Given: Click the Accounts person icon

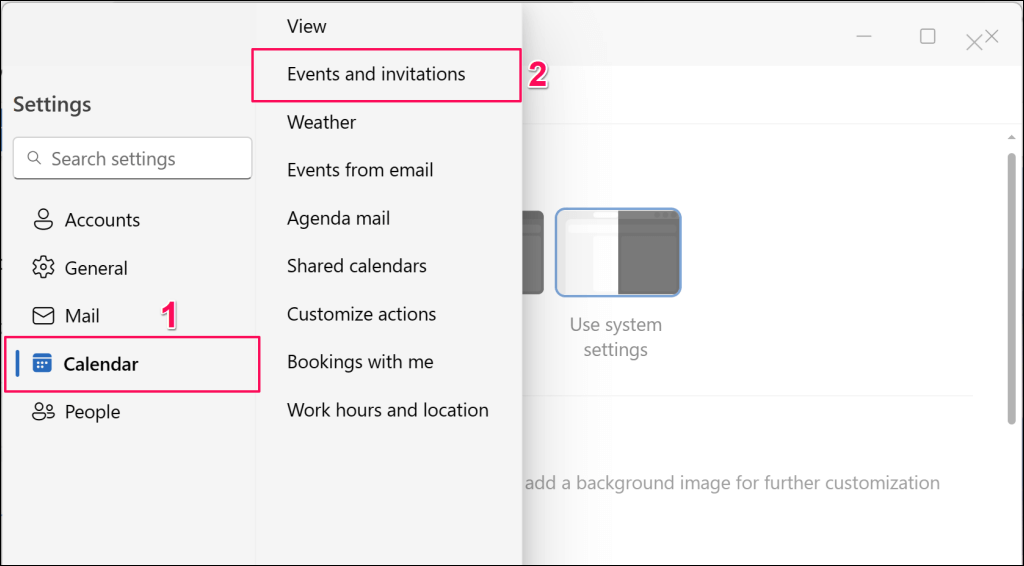Looking at the screenshot, I should tap(42, 220).
